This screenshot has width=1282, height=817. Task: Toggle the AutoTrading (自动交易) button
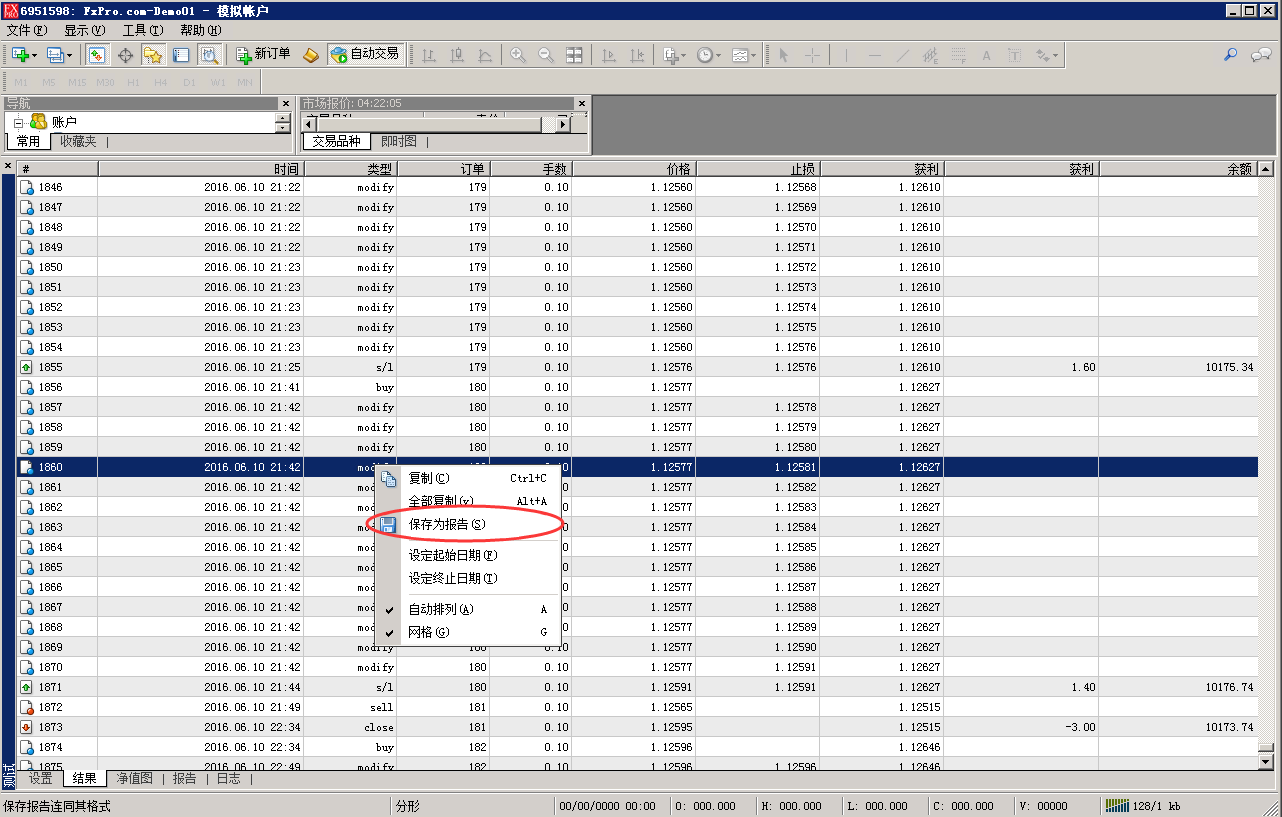(x=364, y=54)
